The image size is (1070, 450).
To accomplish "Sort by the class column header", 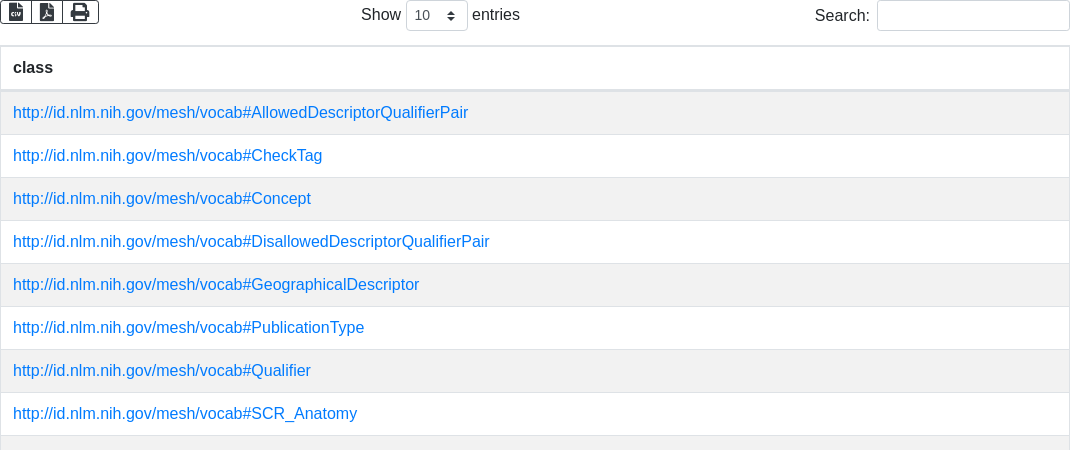I will point(33,68).
